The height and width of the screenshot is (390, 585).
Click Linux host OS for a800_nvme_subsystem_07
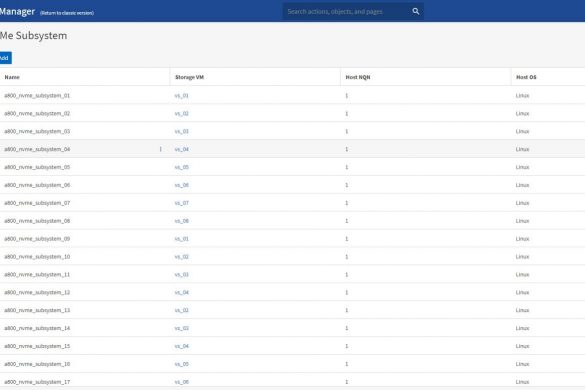coord(522,203)
